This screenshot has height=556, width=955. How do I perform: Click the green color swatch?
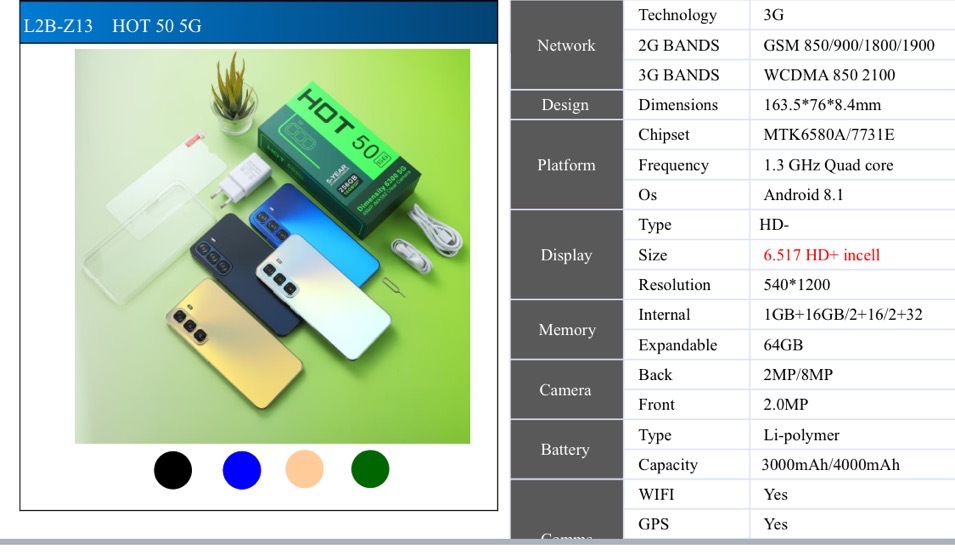(370, 469)
